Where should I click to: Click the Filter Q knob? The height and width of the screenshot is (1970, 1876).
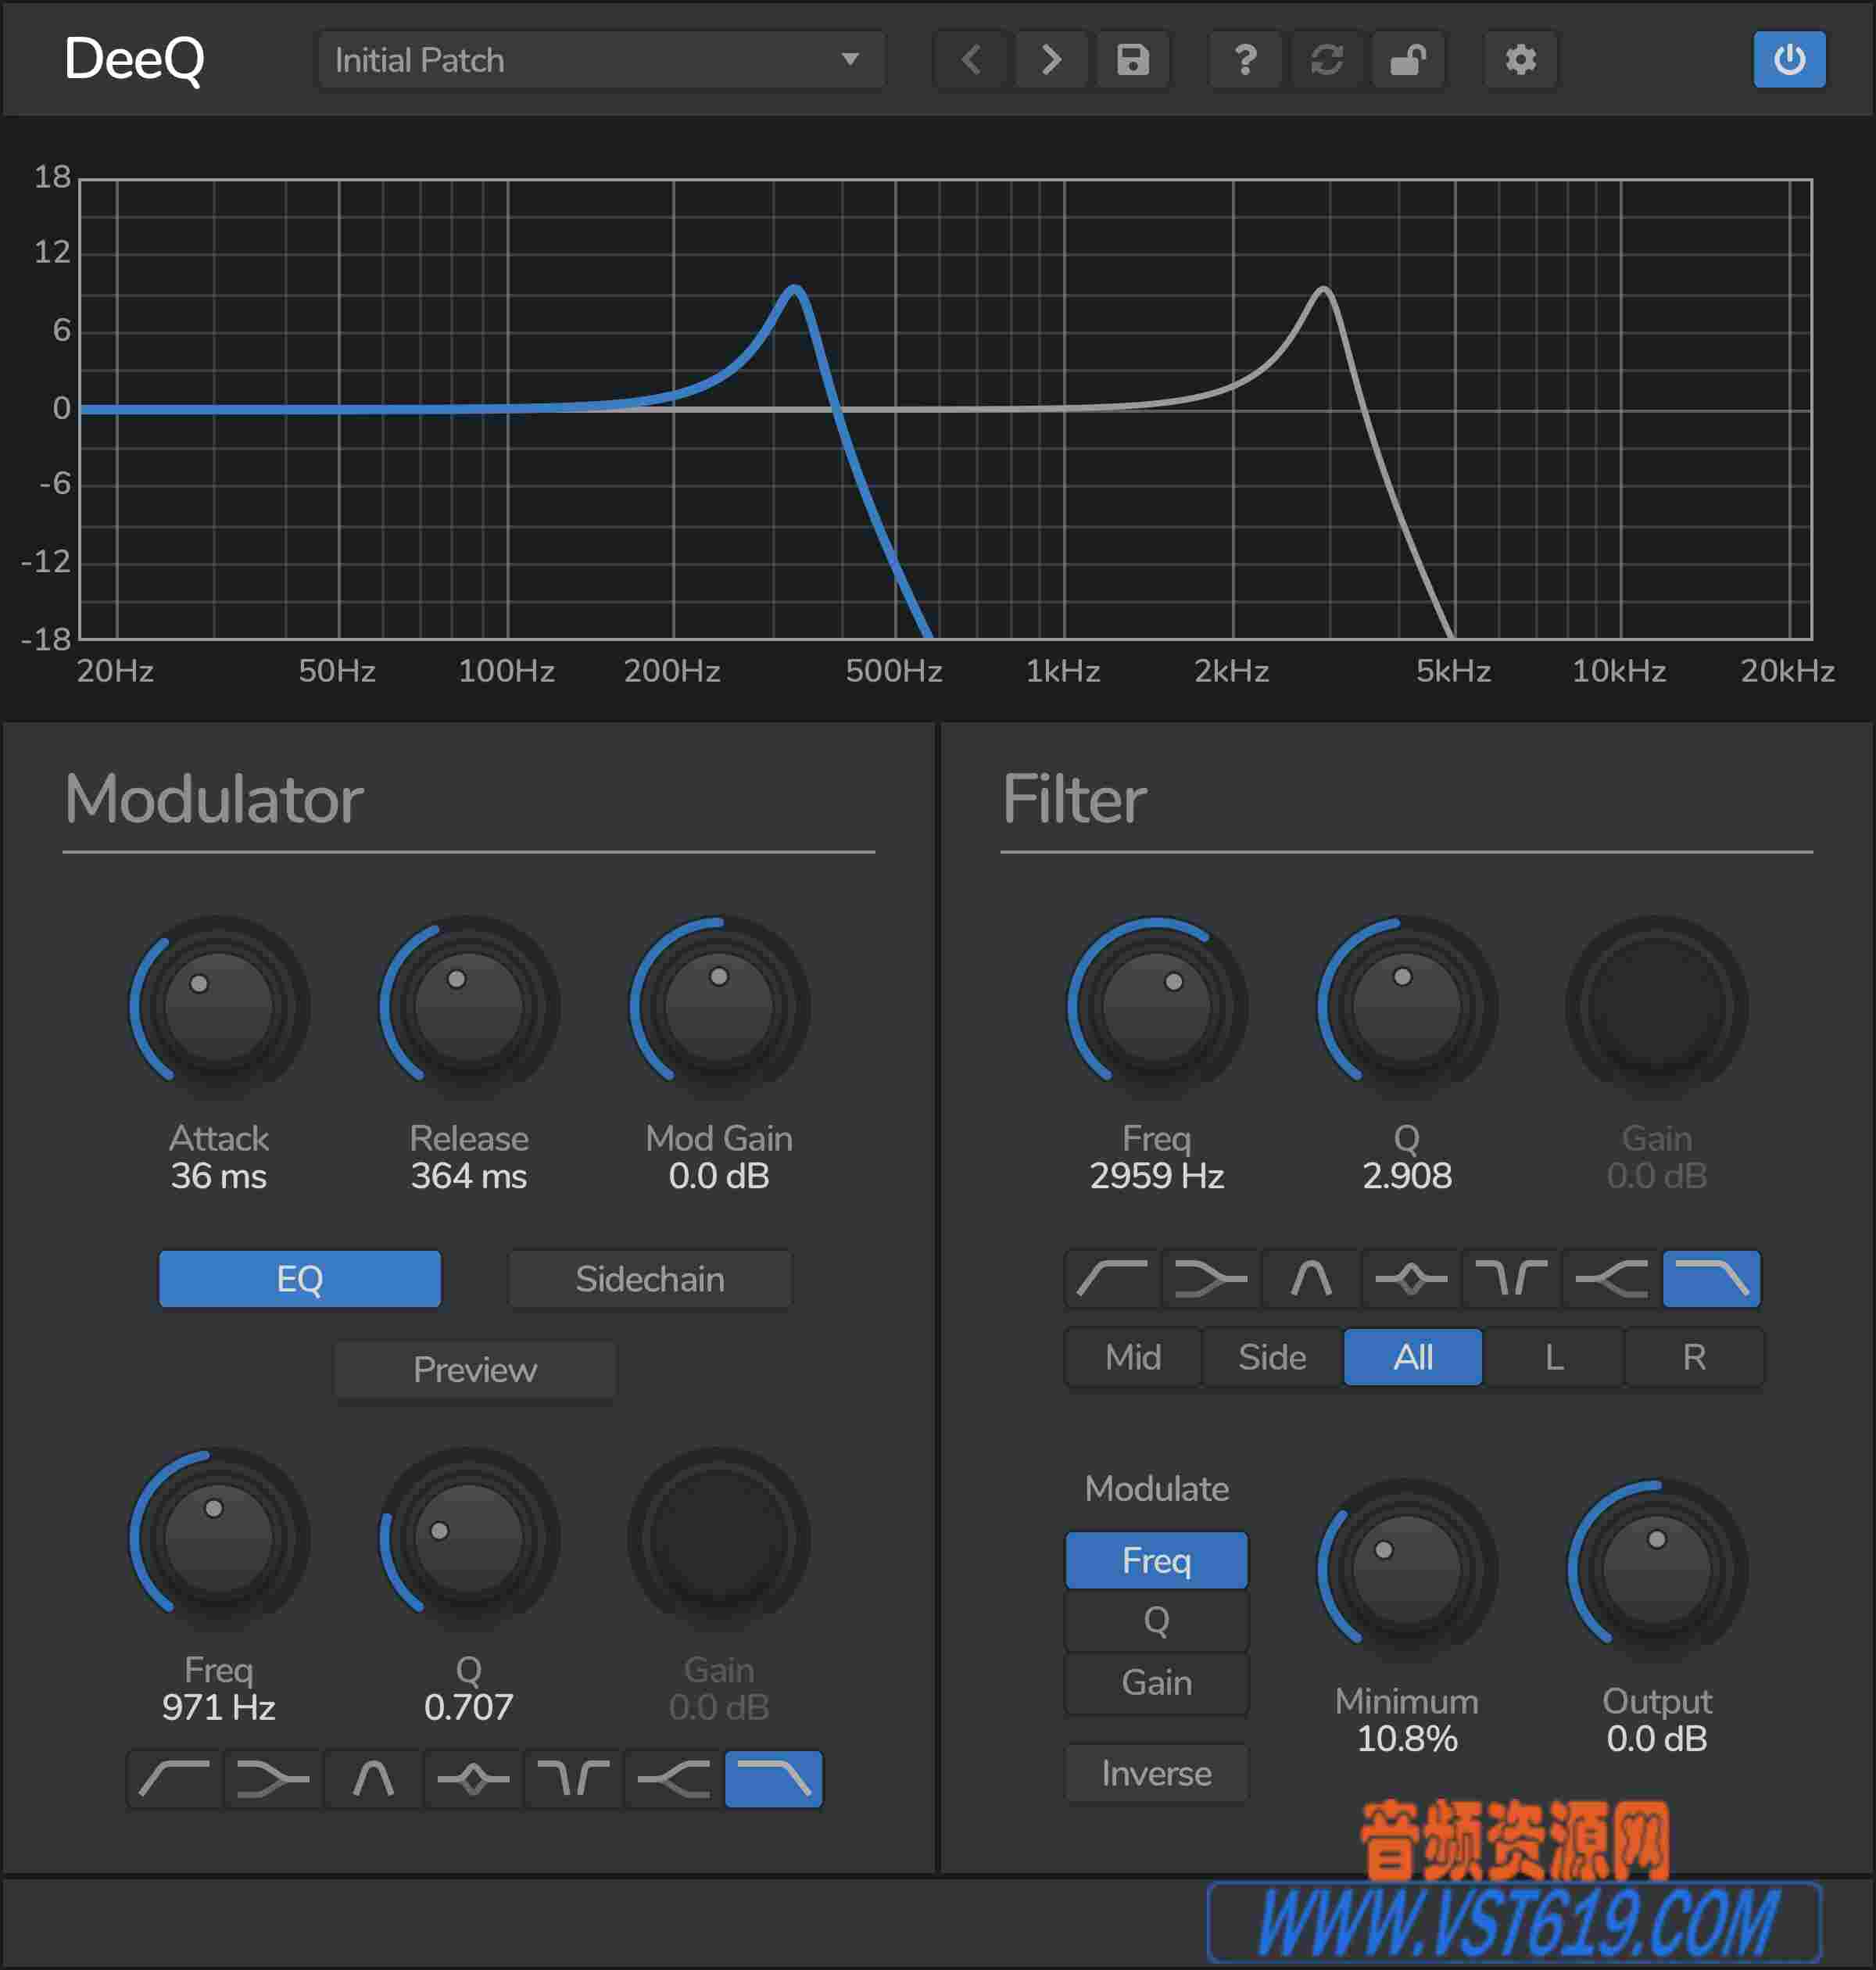(1407, 1006)
